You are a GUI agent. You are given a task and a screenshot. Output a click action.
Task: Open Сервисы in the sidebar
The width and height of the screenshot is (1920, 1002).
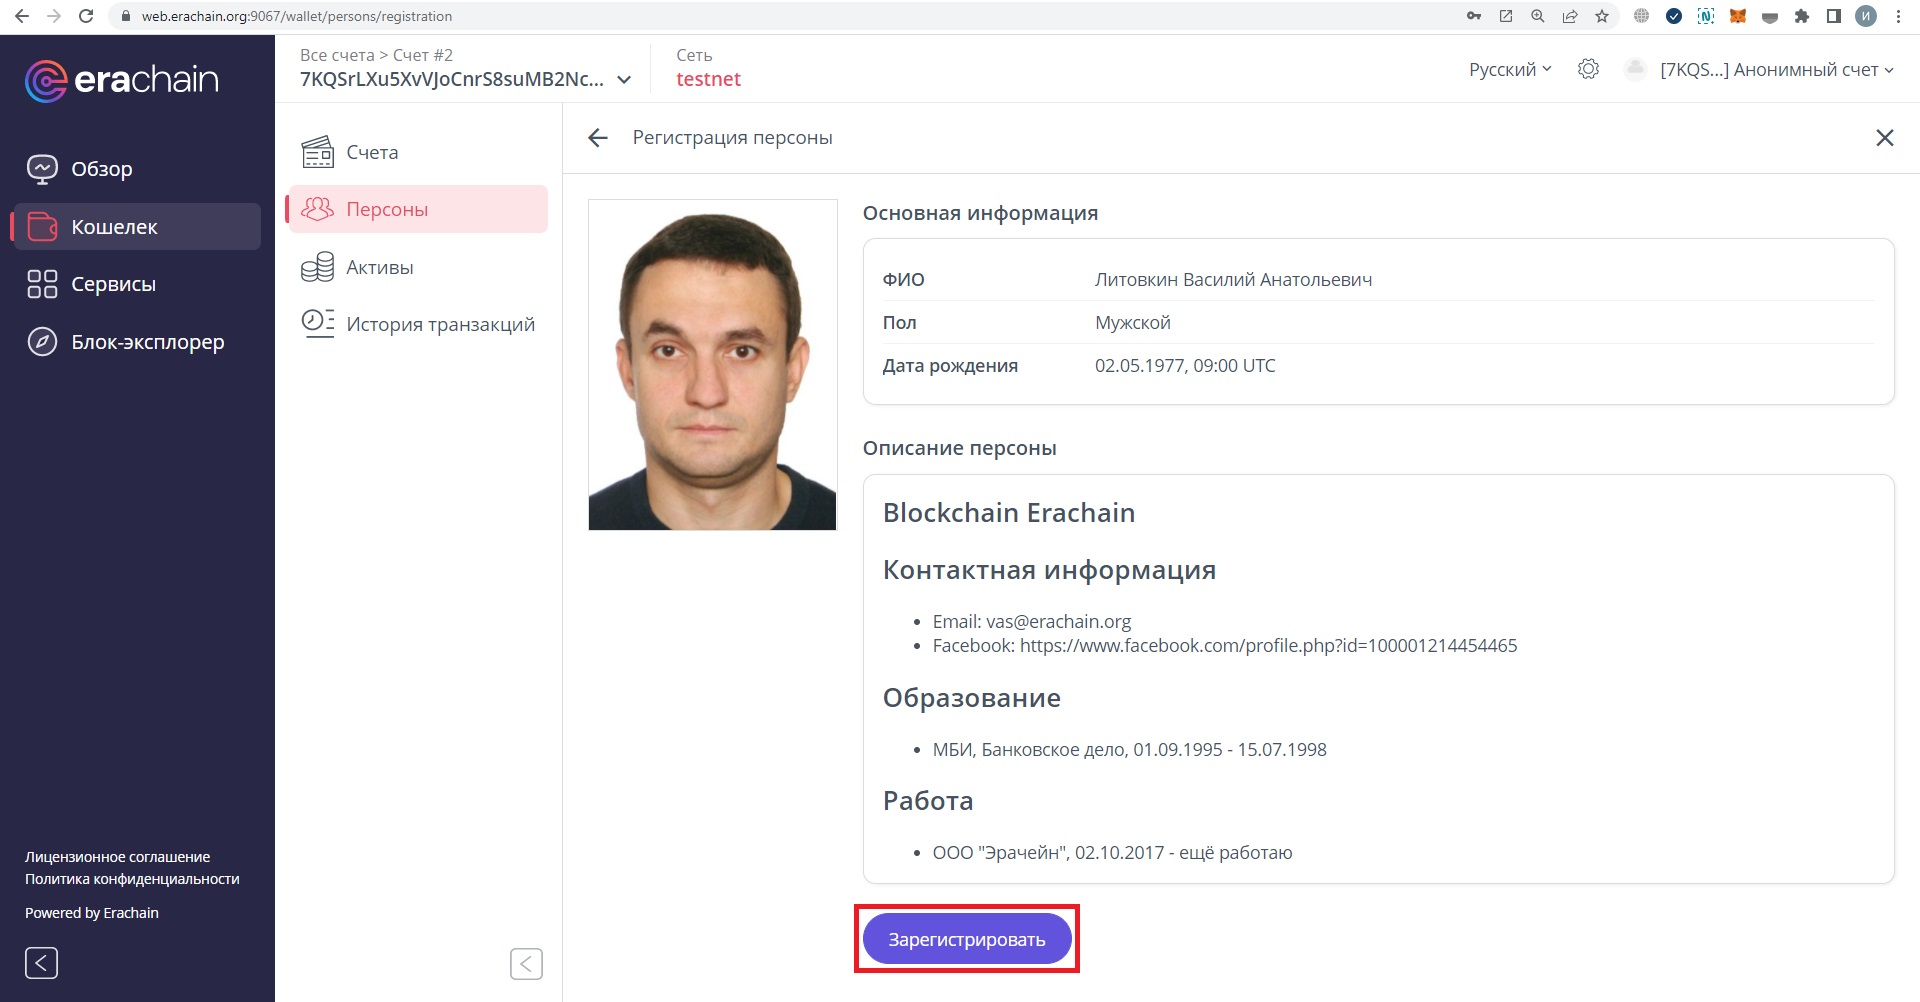click(x=112, y=284)
